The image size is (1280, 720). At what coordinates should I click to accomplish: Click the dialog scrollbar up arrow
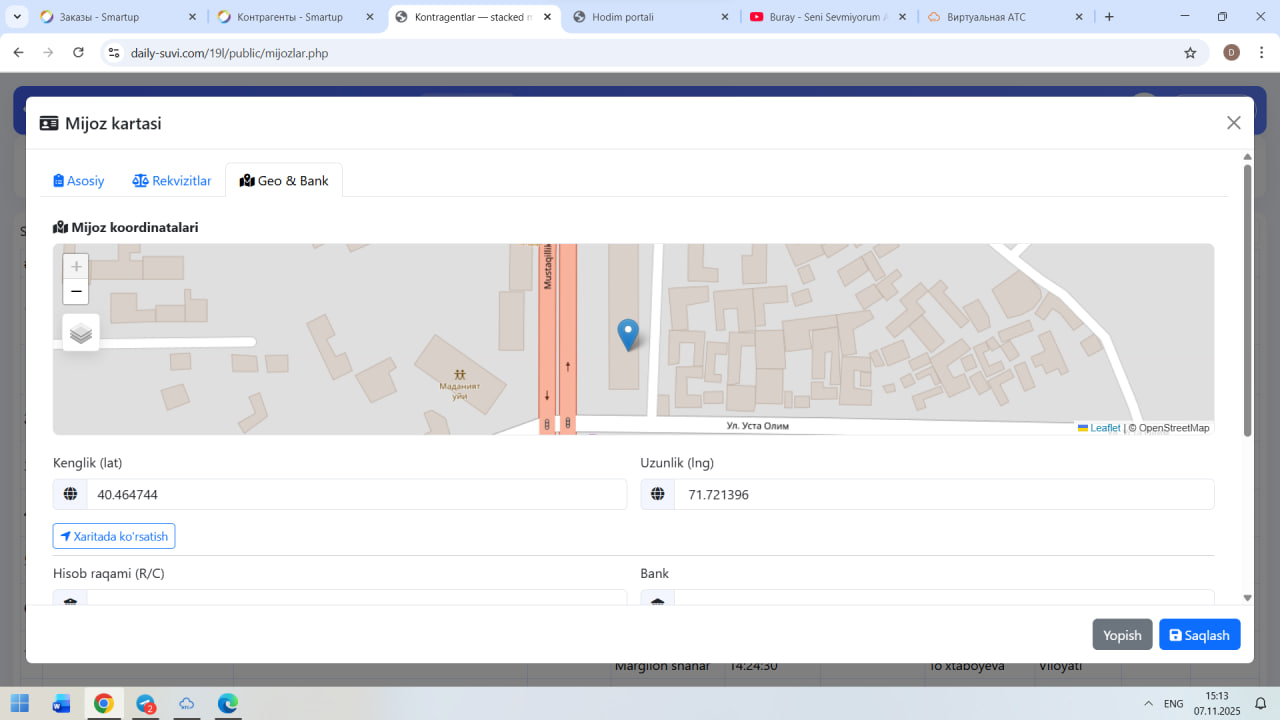coord(1247,157)
